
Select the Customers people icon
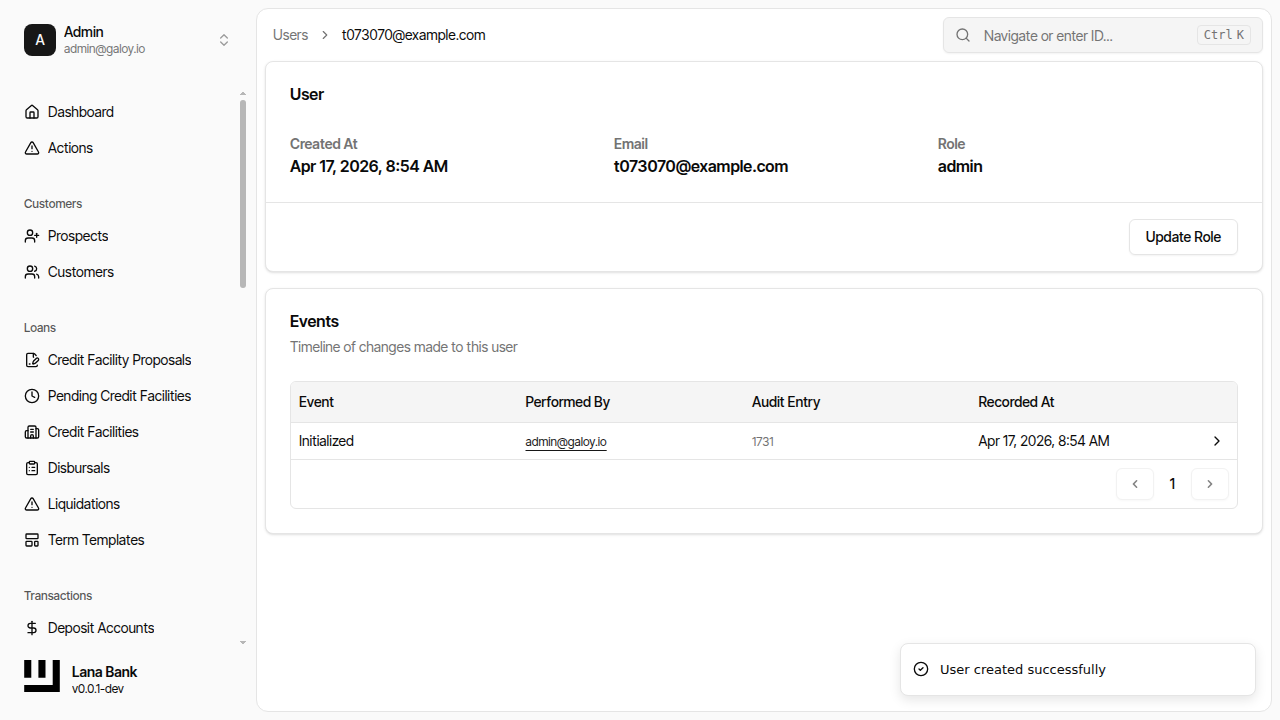pos(31,271)
